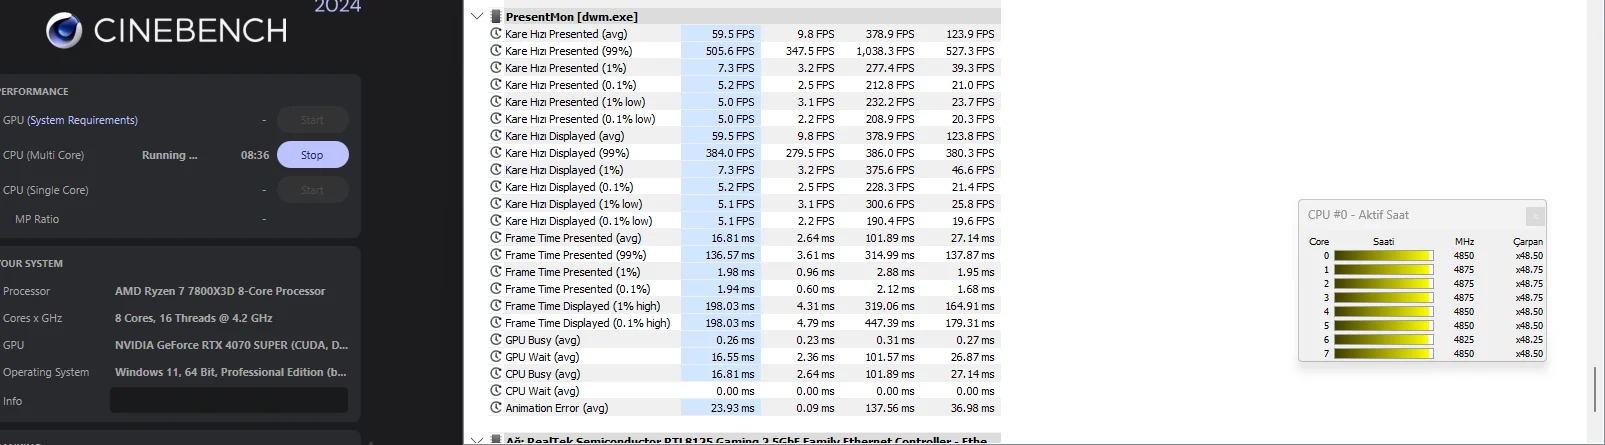The height and width of the screenshot is (445, 1605).
Task: Click the Info text field in Cinebench
Action: coord(229,401)
